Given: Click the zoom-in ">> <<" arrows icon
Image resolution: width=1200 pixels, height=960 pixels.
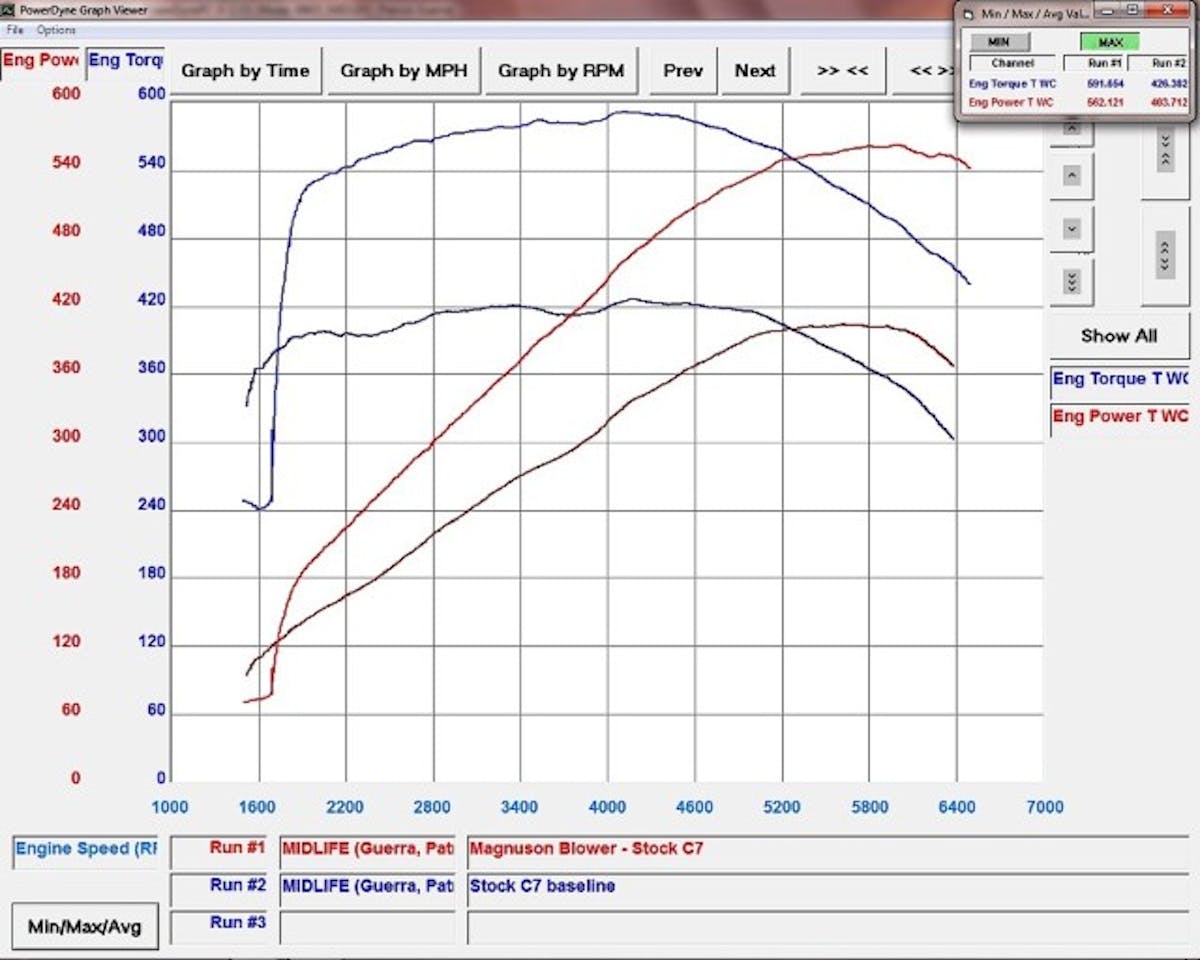Looking at the screenshot, I should coord(843,71).
